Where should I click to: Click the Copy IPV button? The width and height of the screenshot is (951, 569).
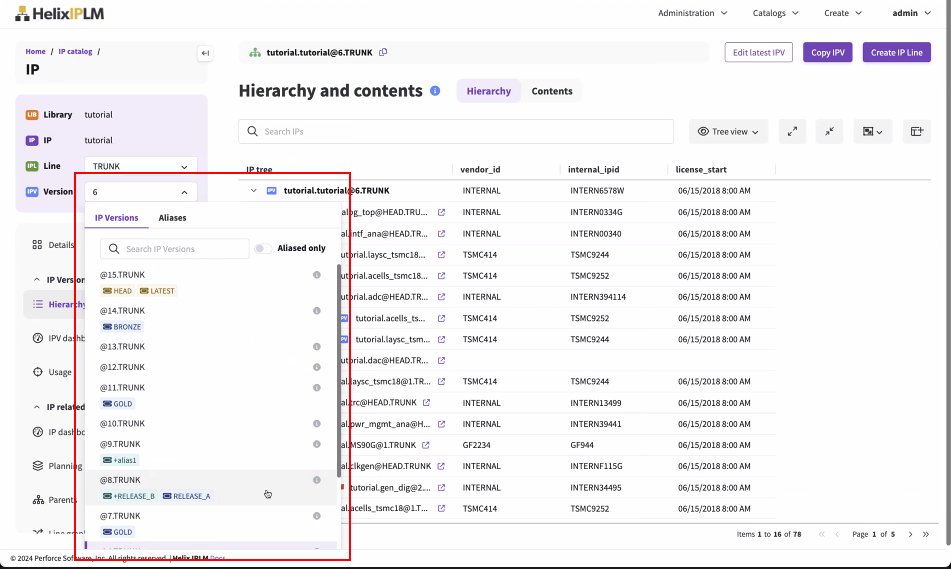(827, 53)
